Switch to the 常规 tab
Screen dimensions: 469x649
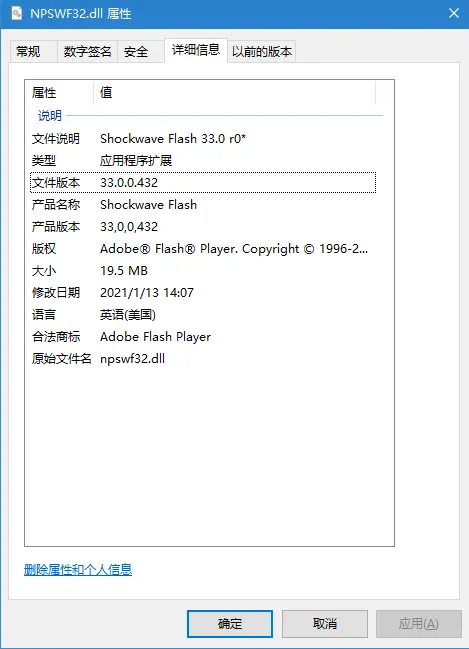pos(33,51)
